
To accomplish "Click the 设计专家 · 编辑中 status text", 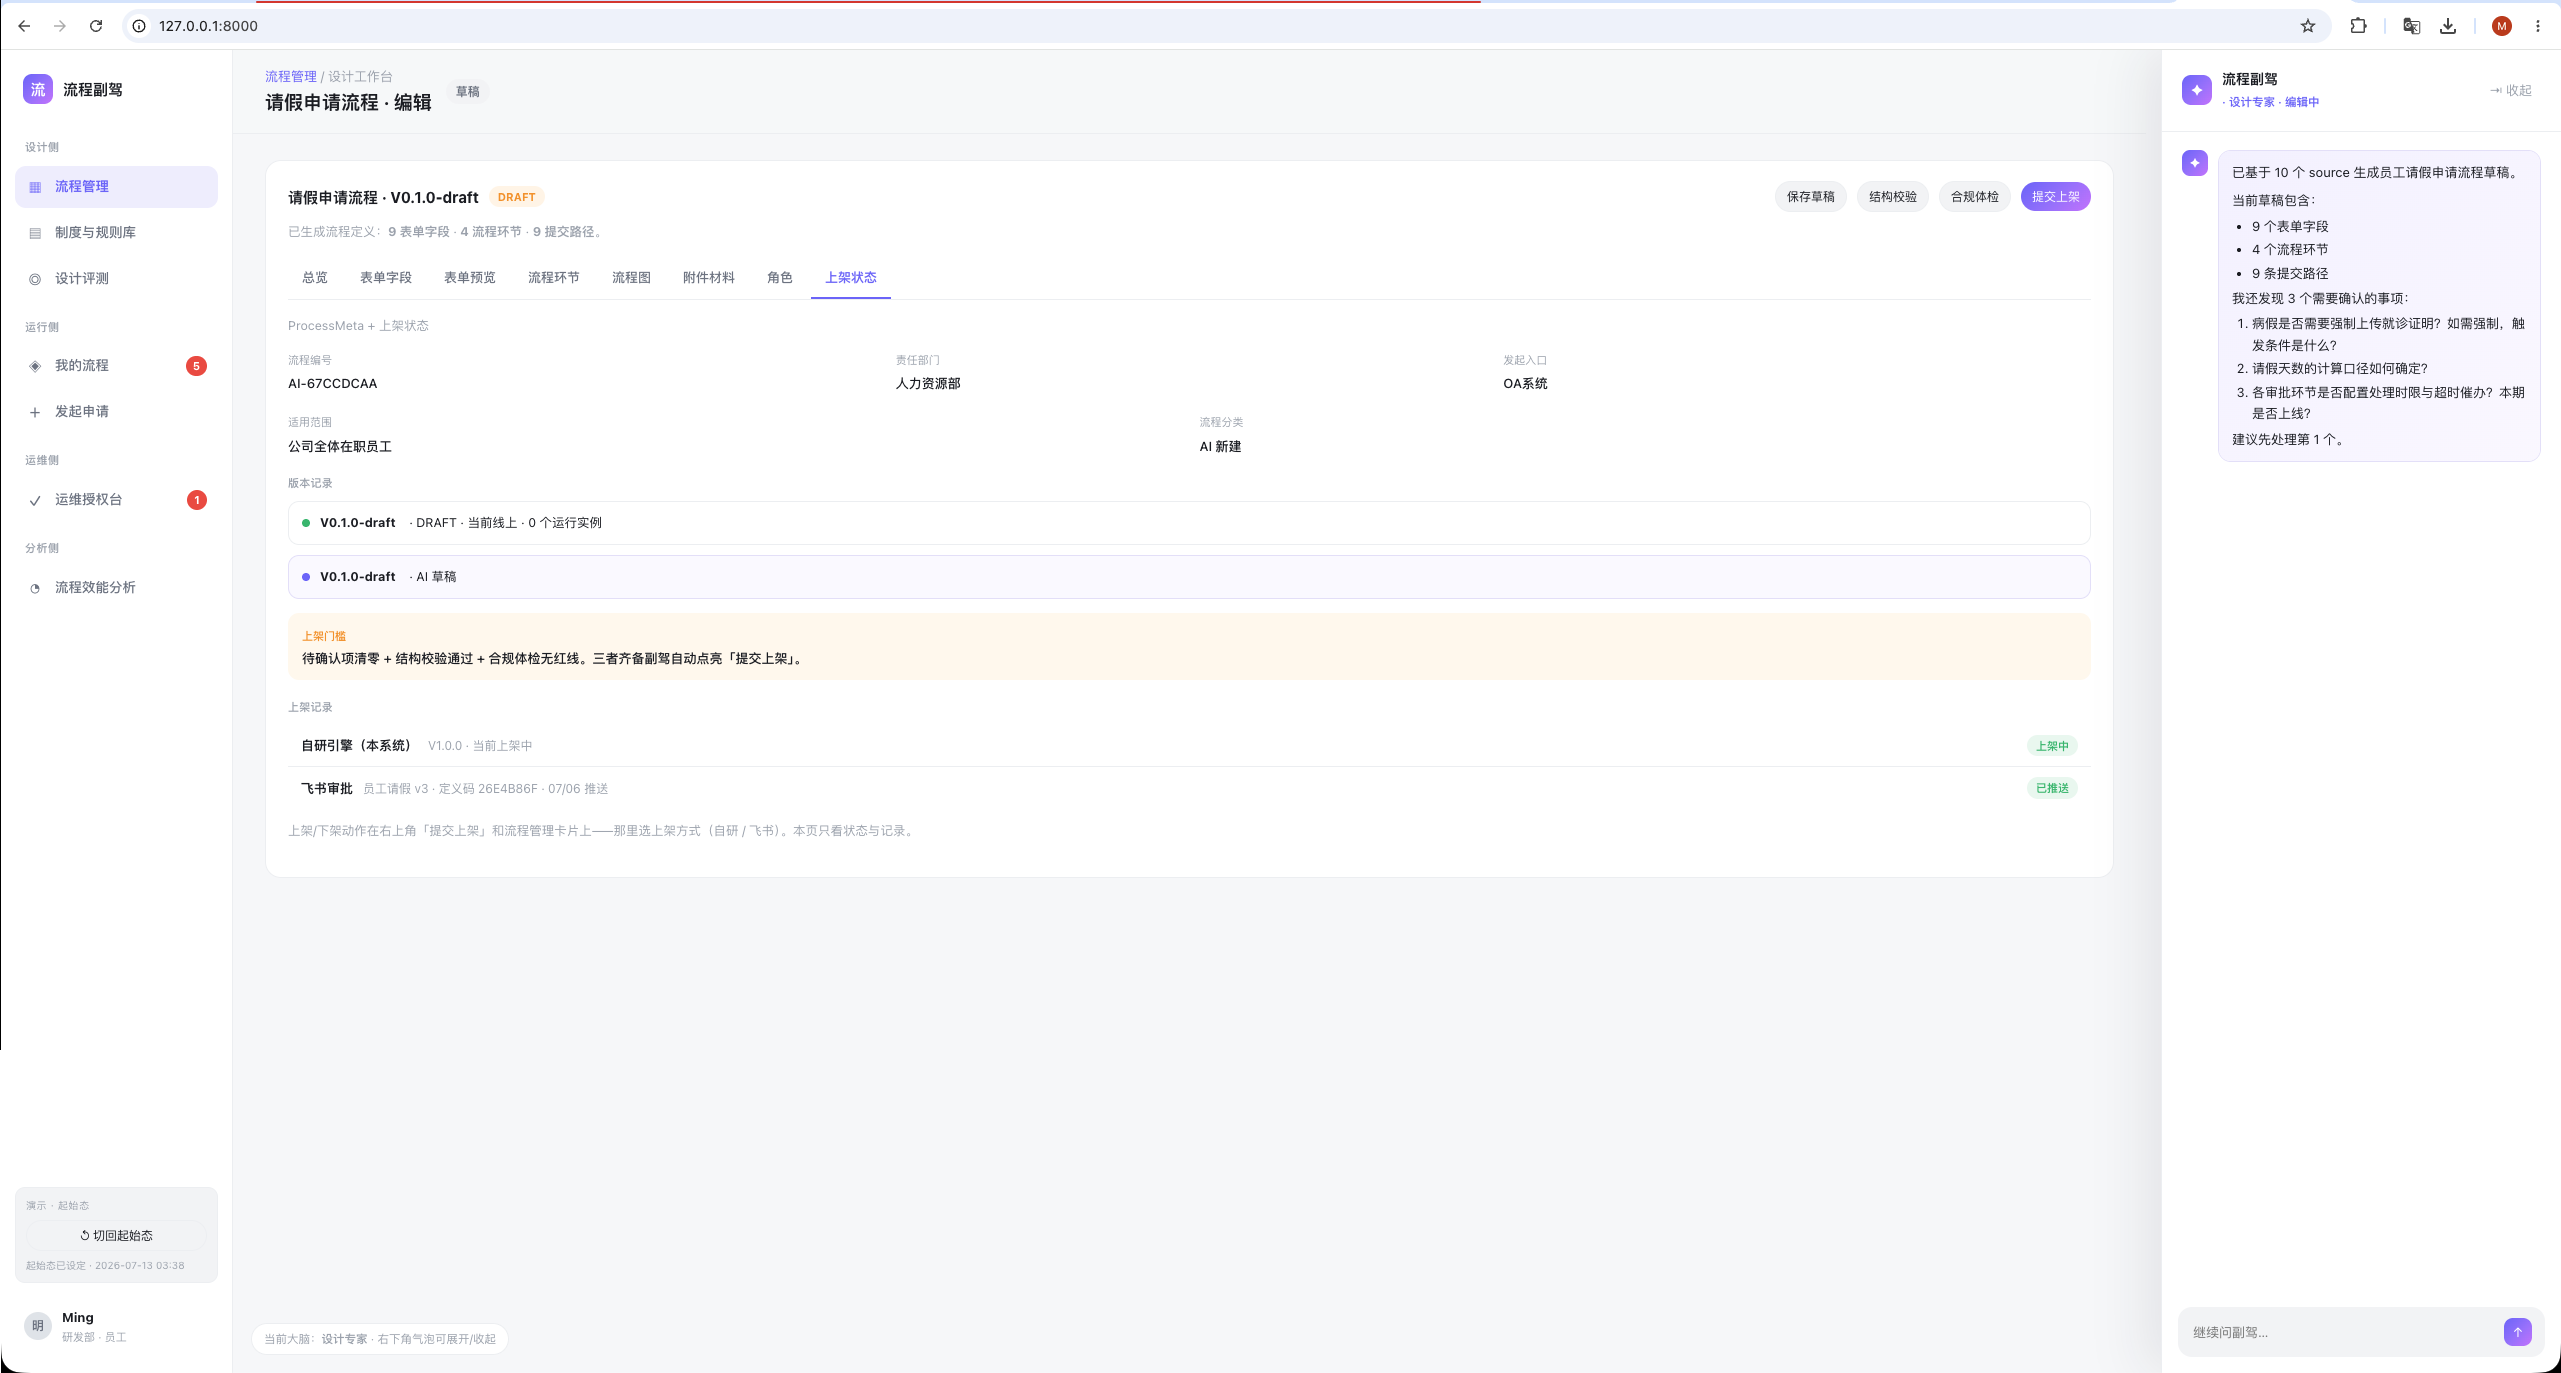I will coord(2271,102).
